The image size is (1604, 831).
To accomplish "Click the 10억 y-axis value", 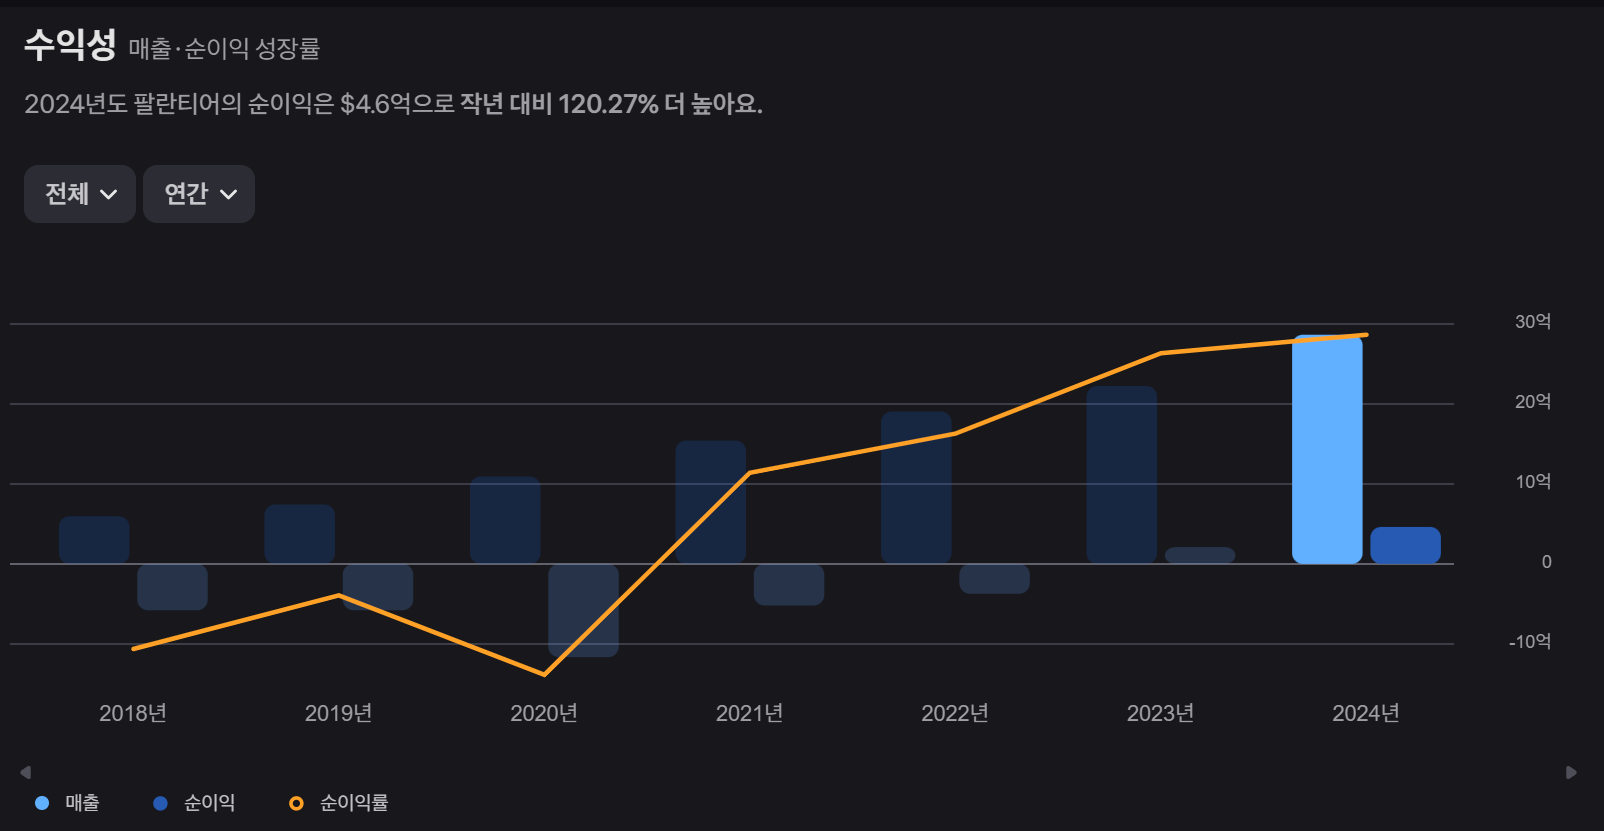I will coord(1533,482).
